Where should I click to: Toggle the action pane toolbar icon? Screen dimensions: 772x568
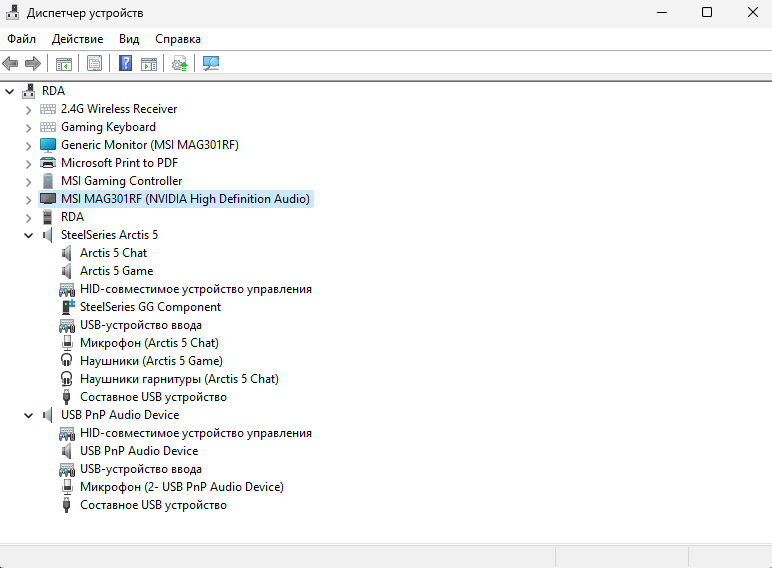click(x=149, y=63)
